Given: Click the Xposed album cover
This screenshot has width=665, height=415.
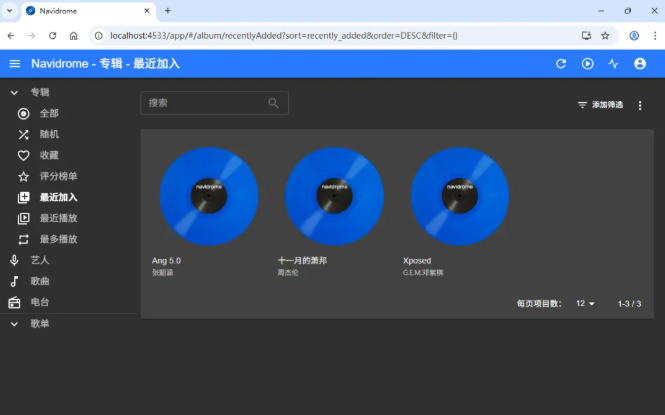Looking at the screenshot, I should (460, 196).
